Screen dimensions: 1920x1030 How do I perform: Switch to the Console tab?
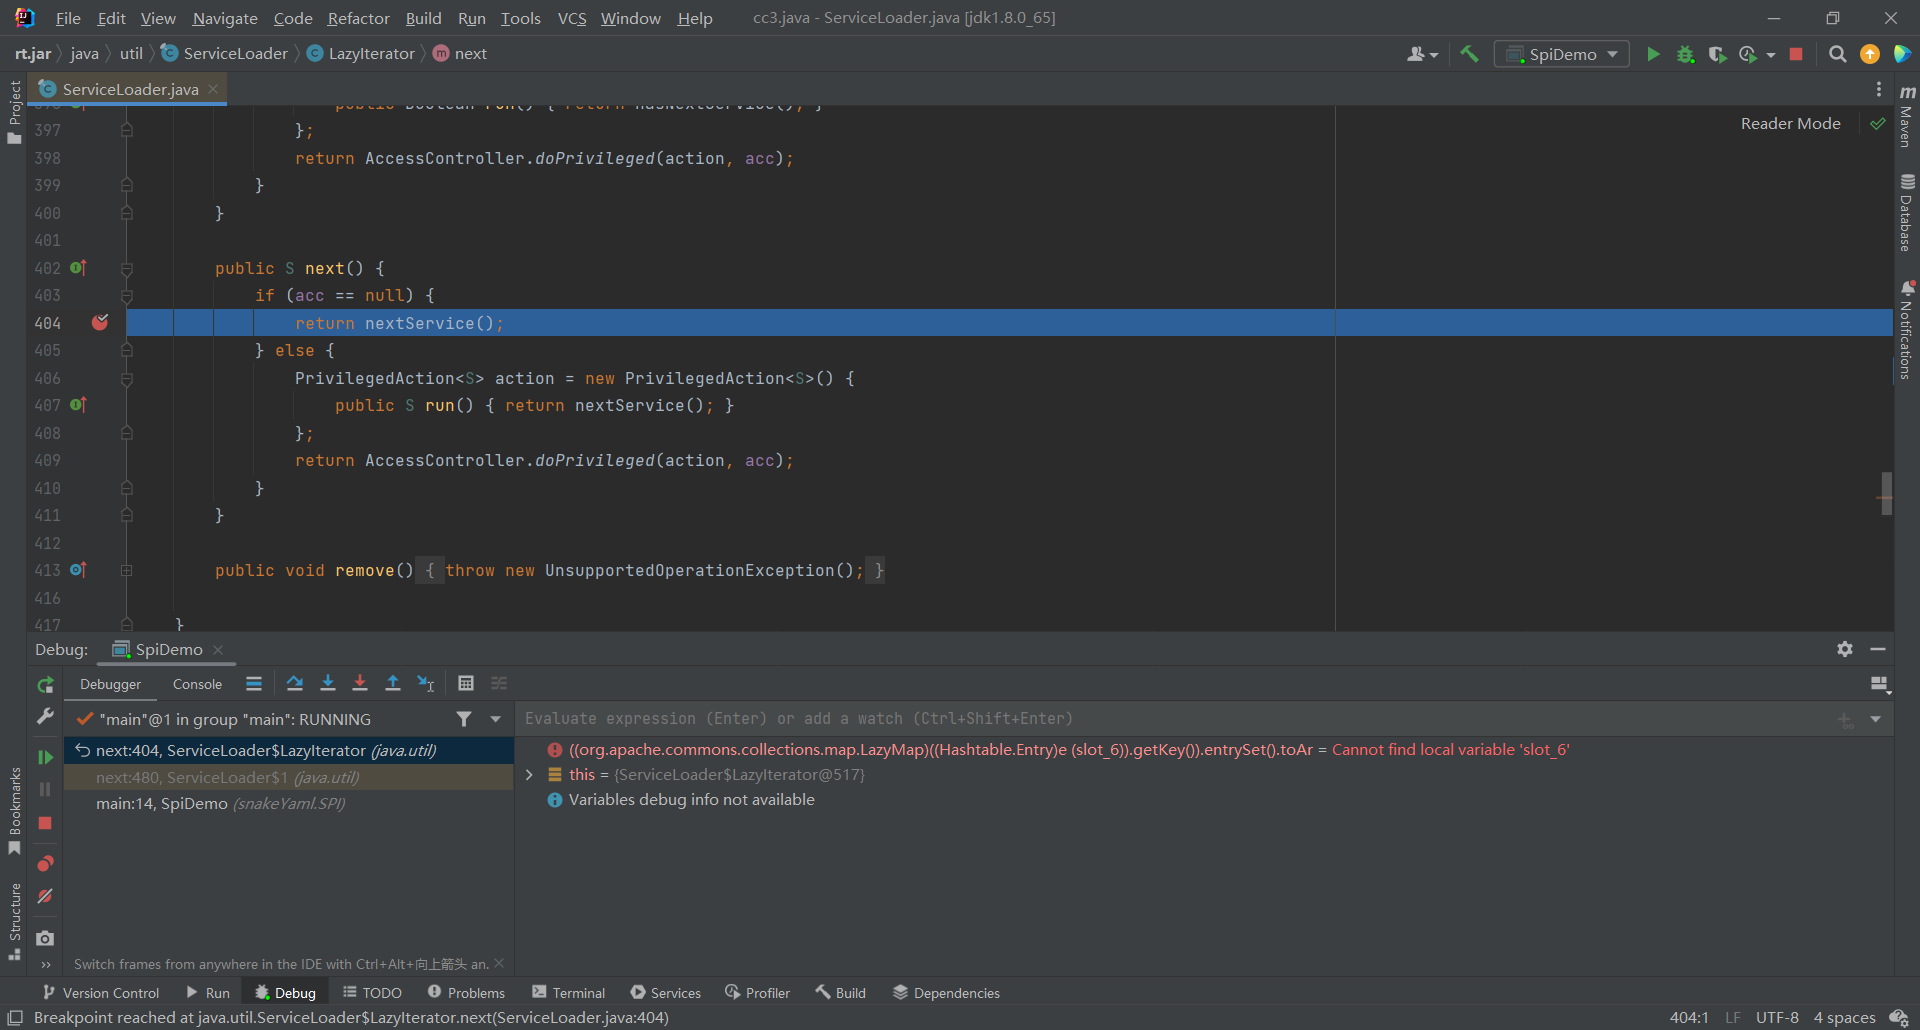197,684
